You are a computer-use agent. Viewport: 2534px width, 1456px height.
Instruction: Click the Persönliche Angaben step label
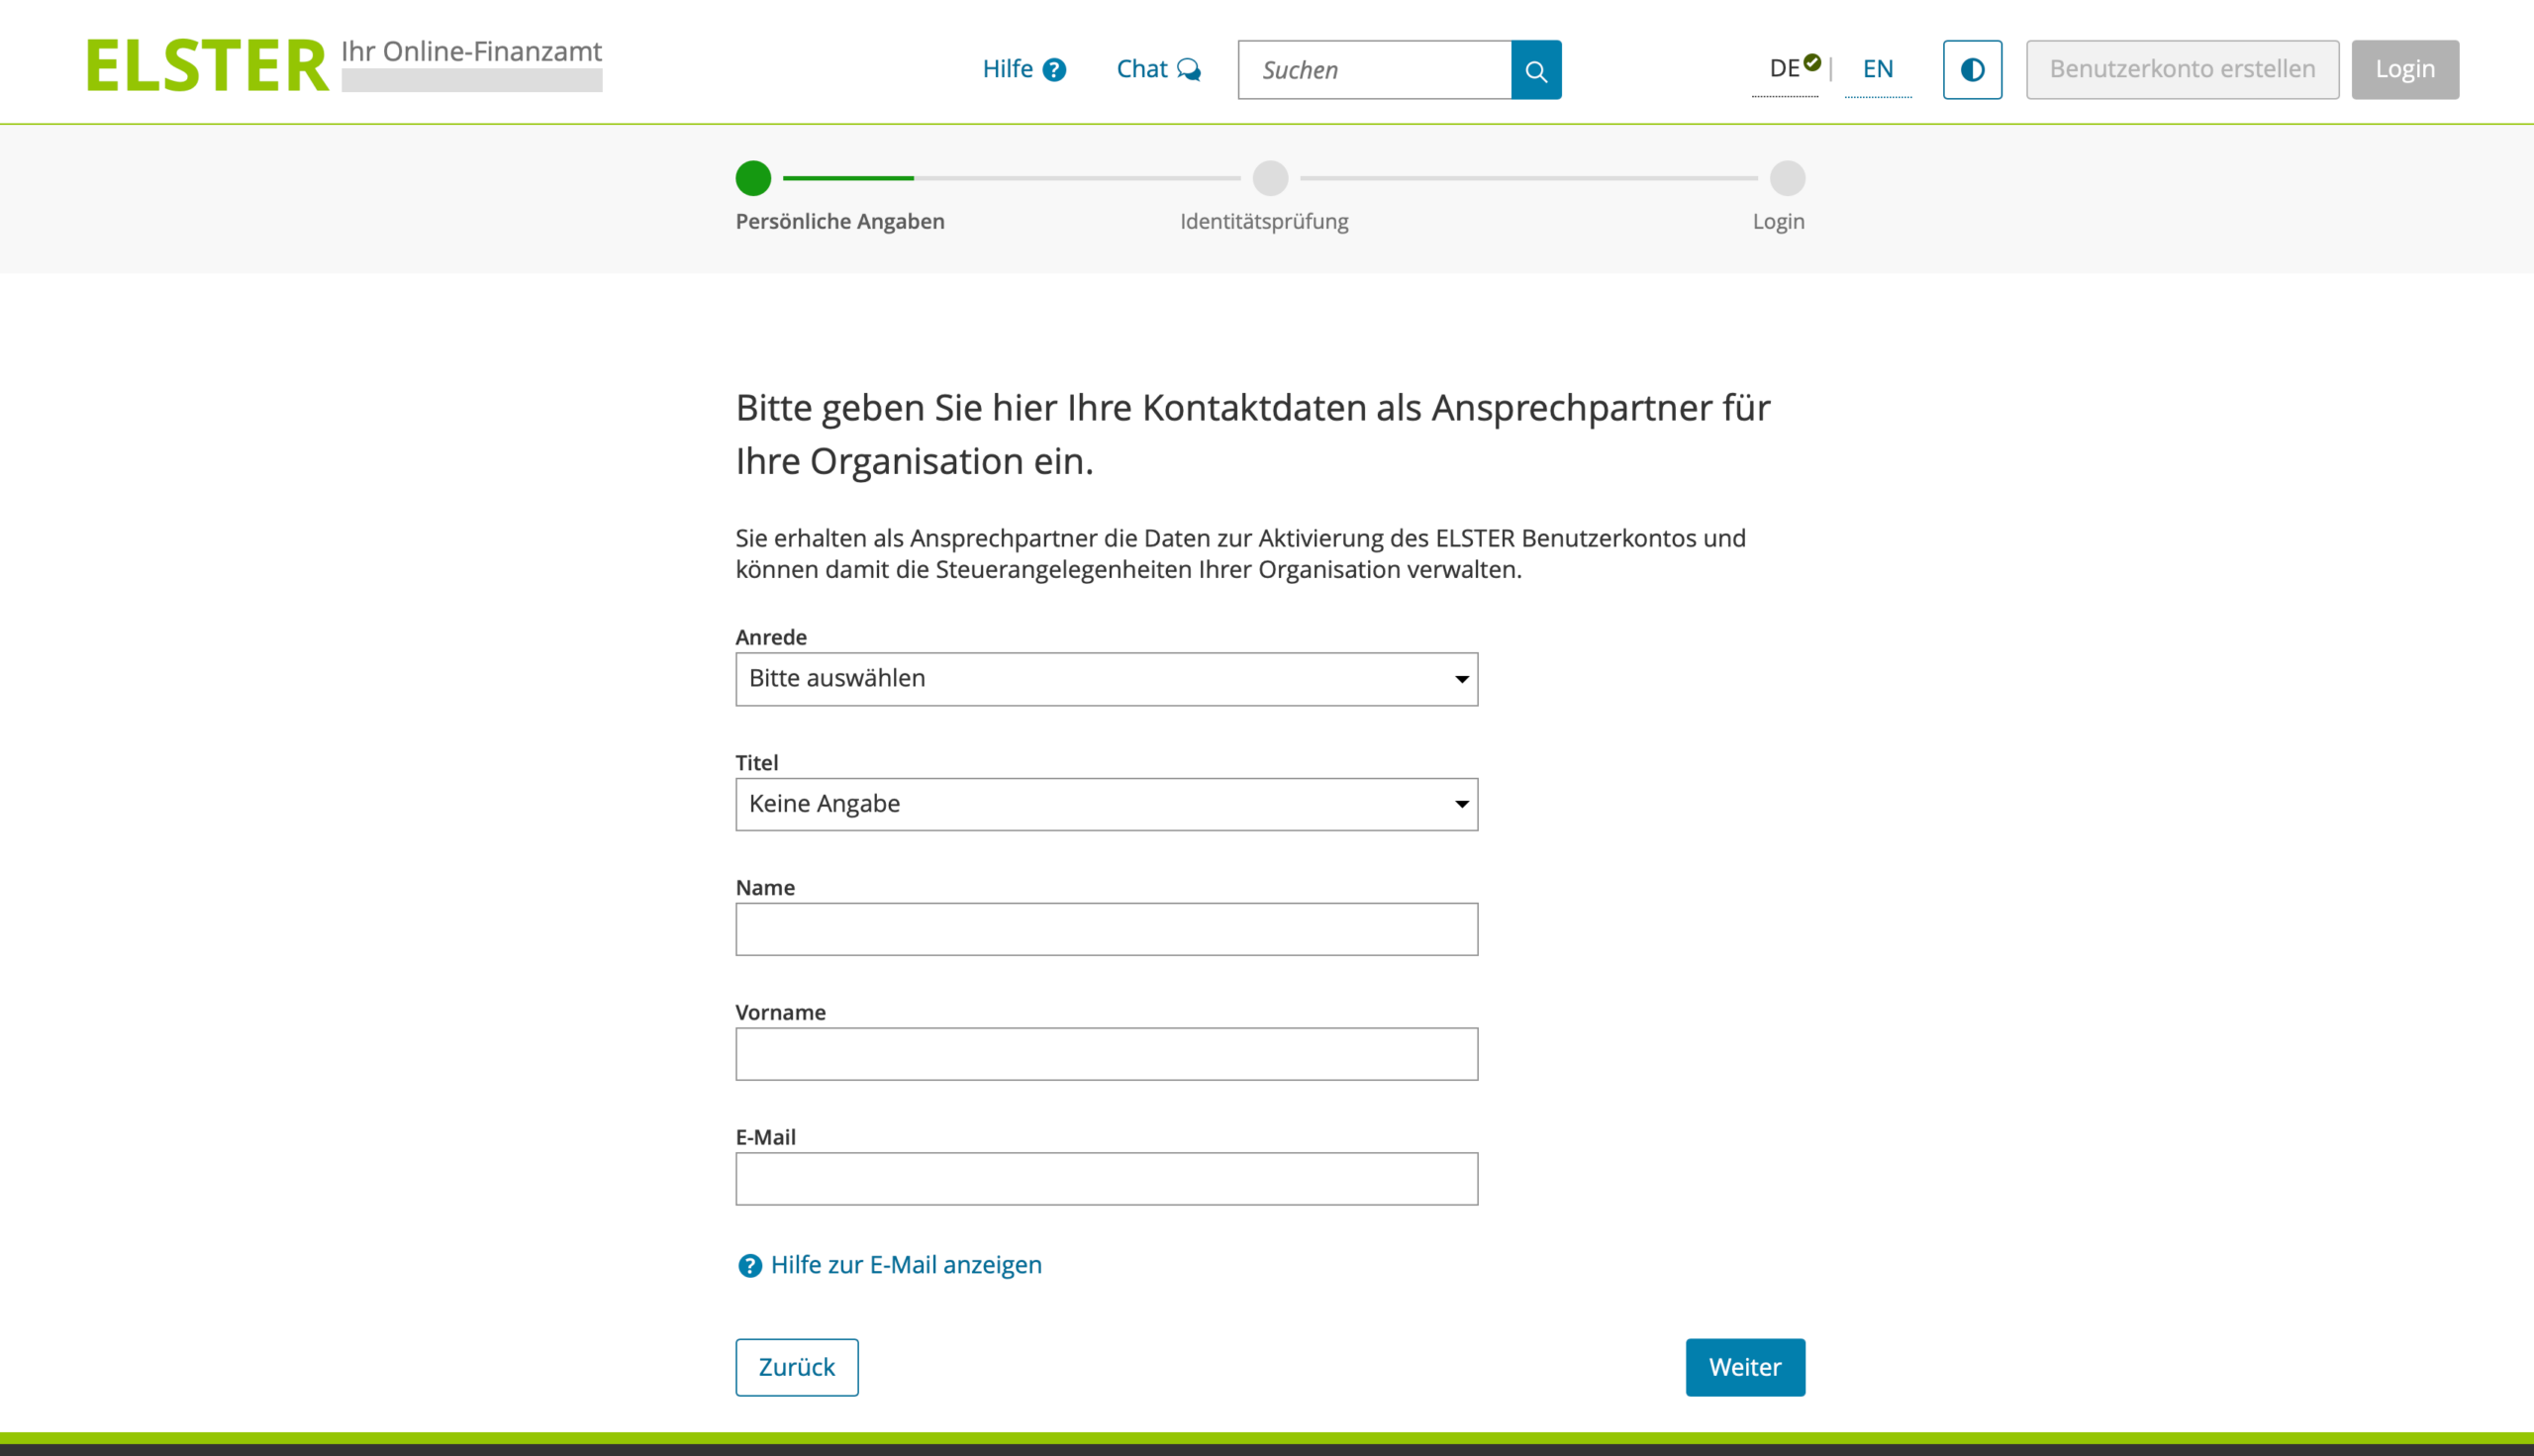click(x=840, y=221)
